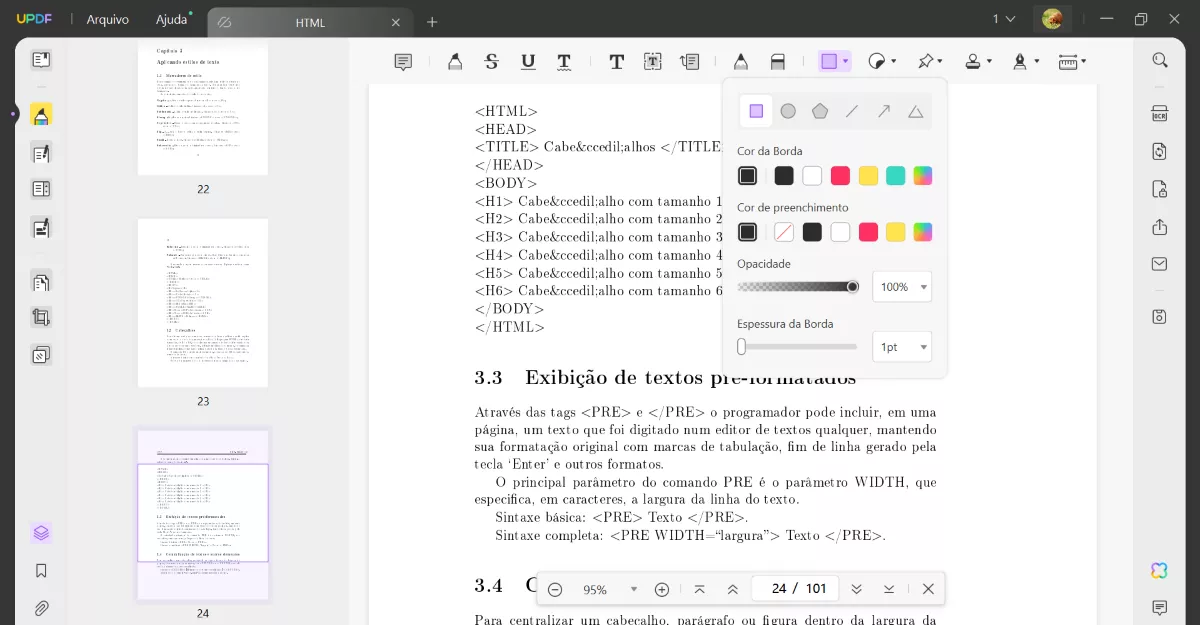Open page 23 from the thumbnail panel
1200x625 pixels.
tap(203, 303)
